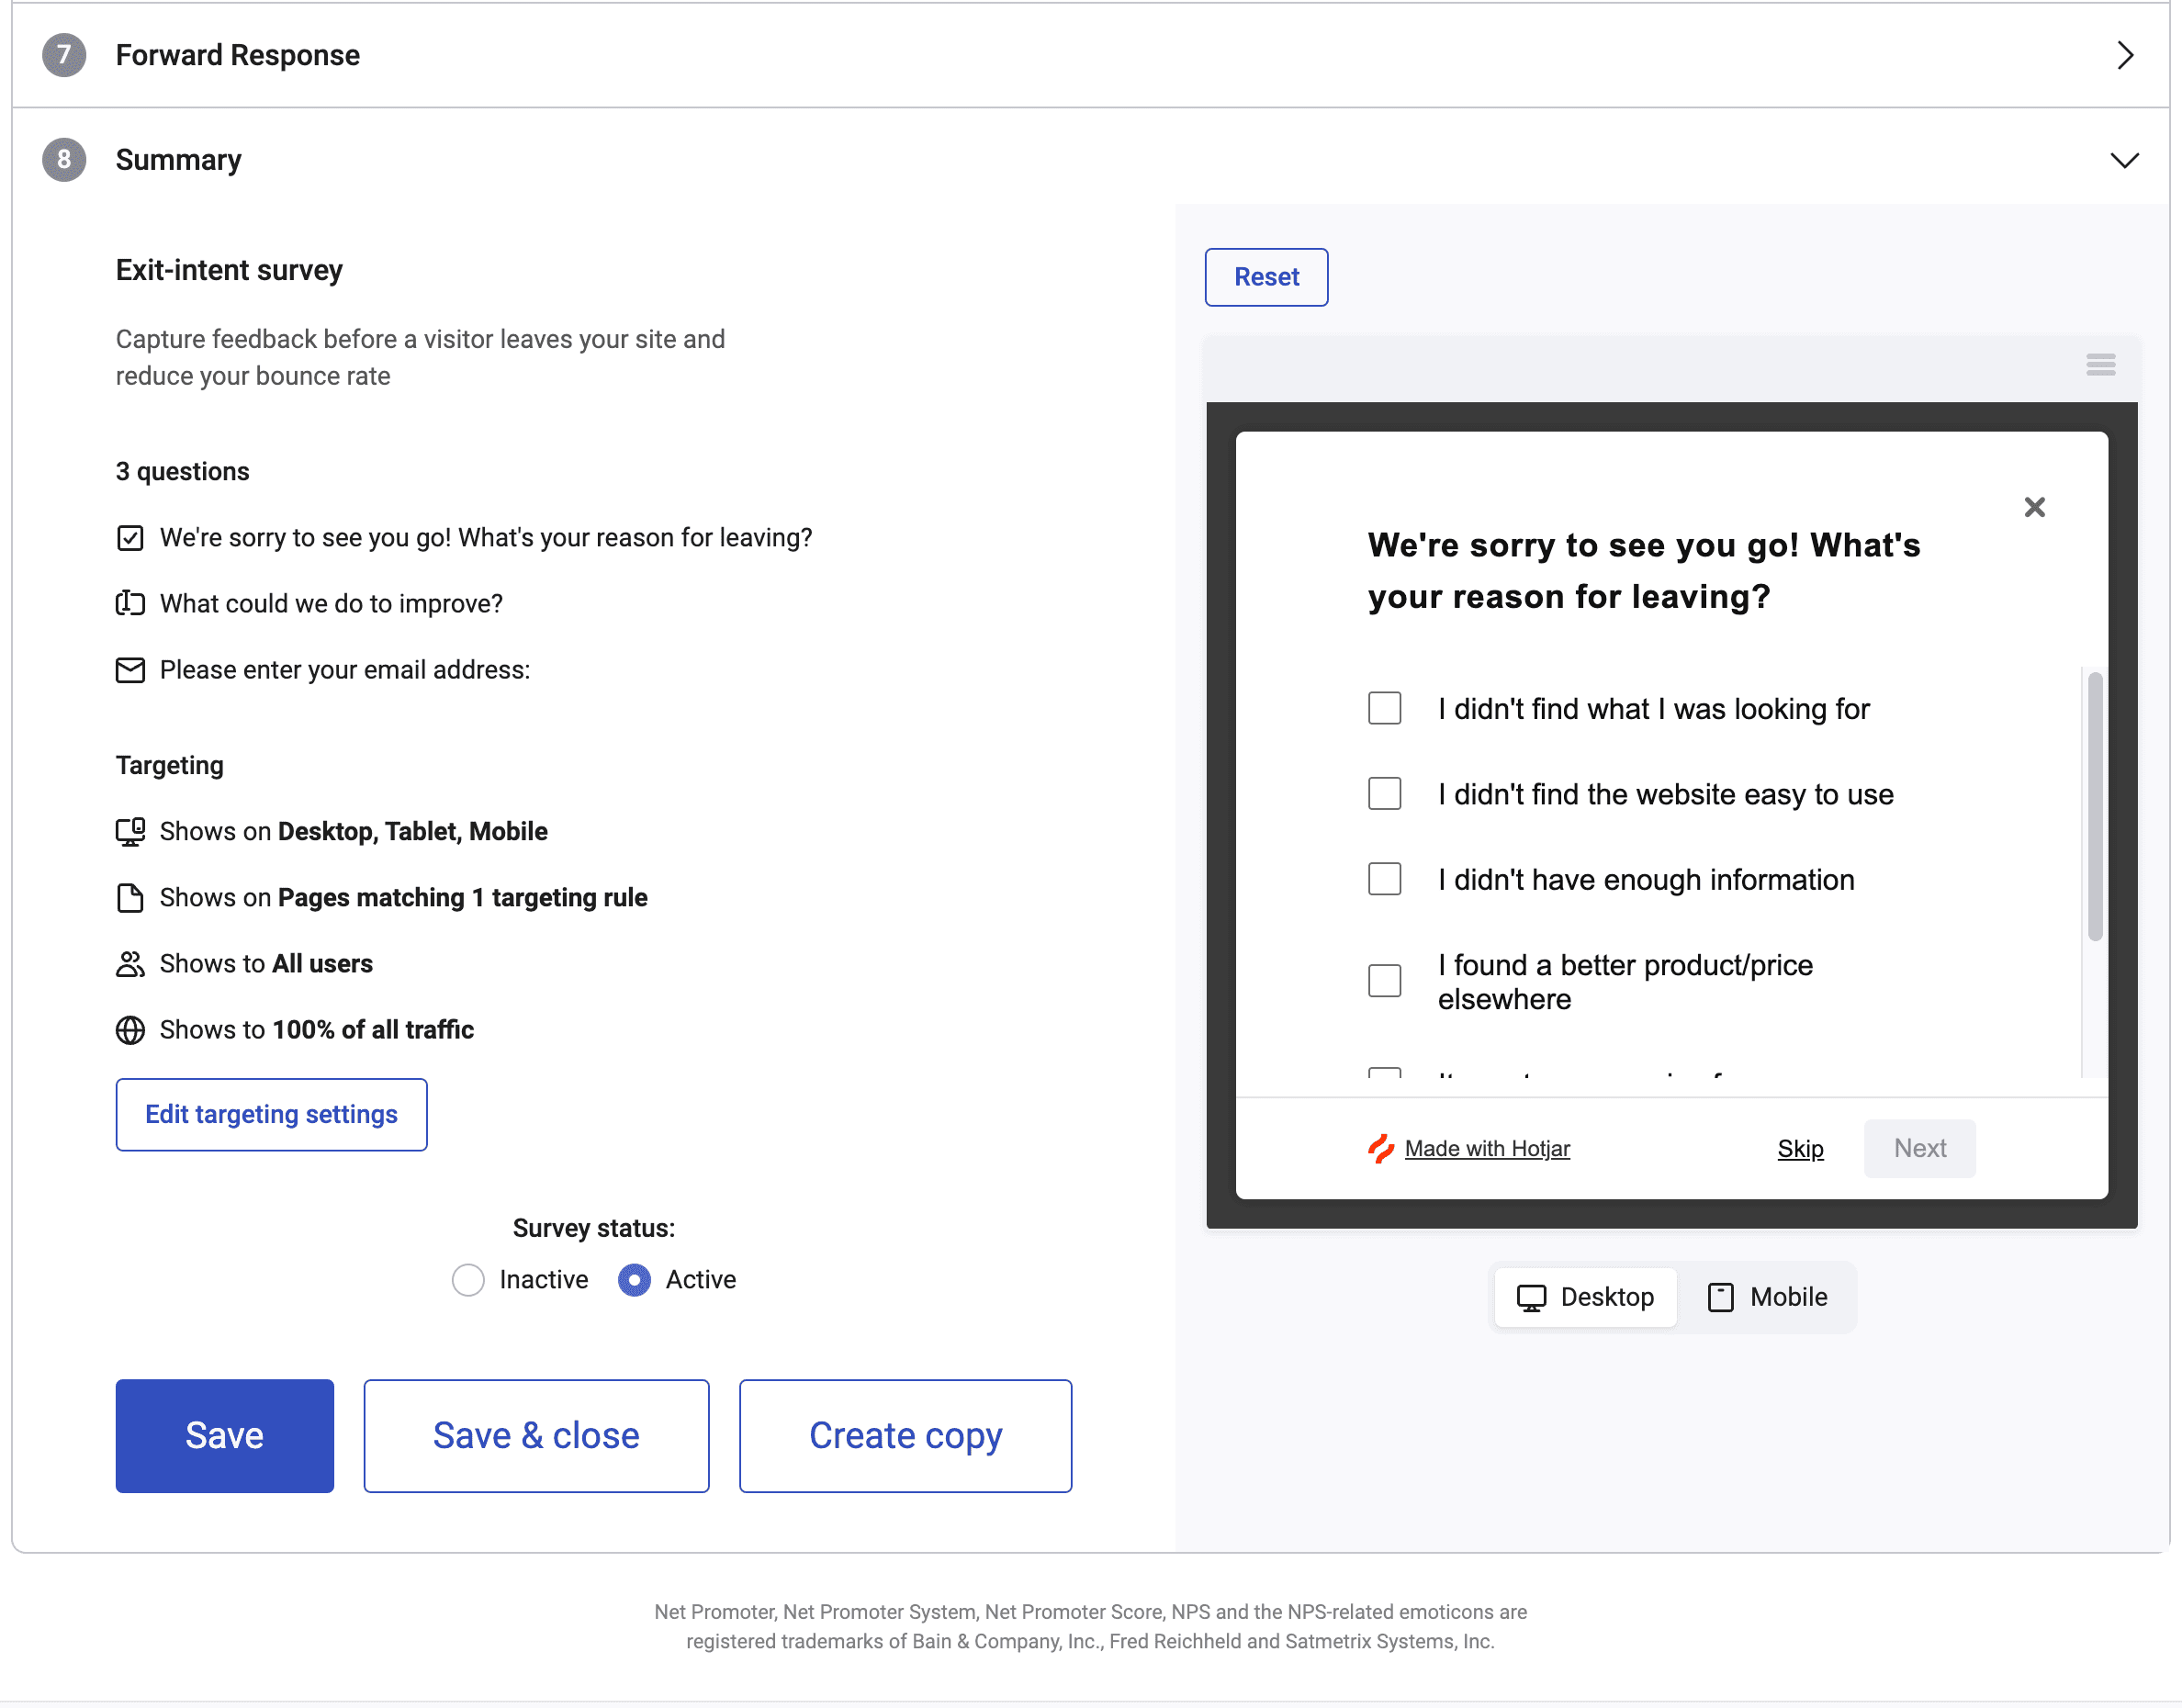
Task: Open step 7 Forward Response header
Action: [x=1090, y=55]
